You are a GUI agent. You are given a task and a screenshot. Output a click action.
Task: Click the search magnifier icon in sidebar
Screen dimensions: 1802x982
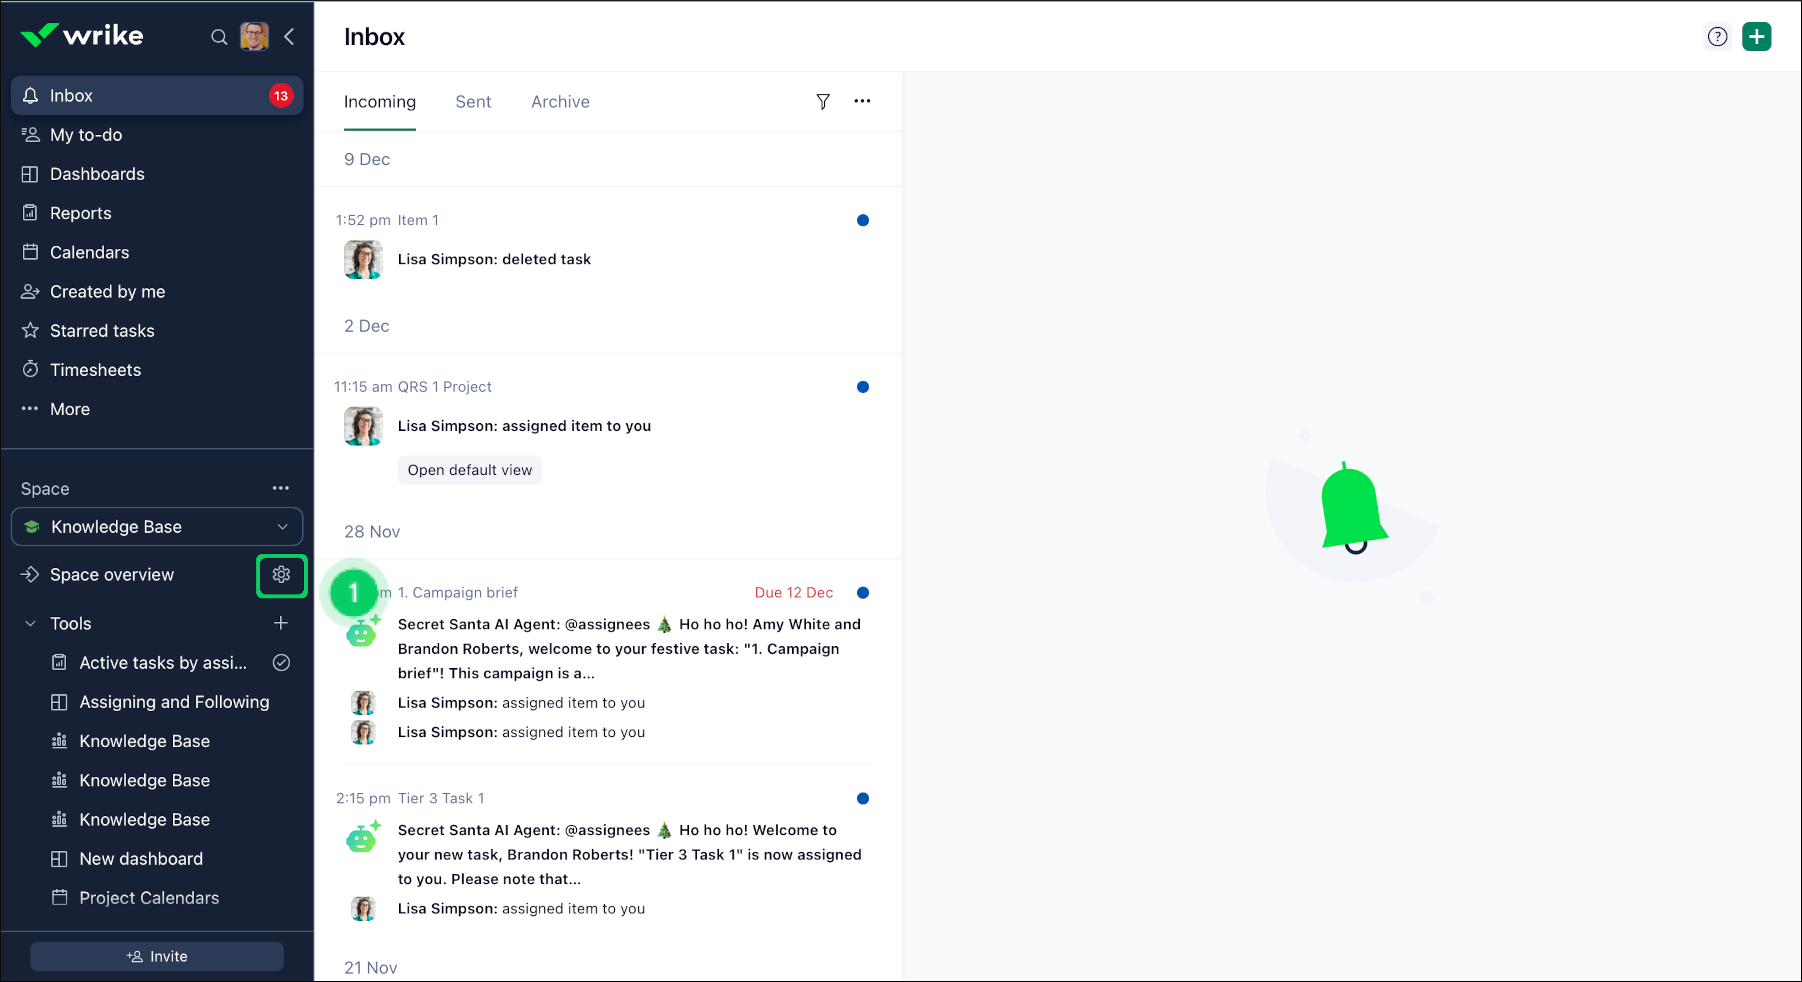218,37
